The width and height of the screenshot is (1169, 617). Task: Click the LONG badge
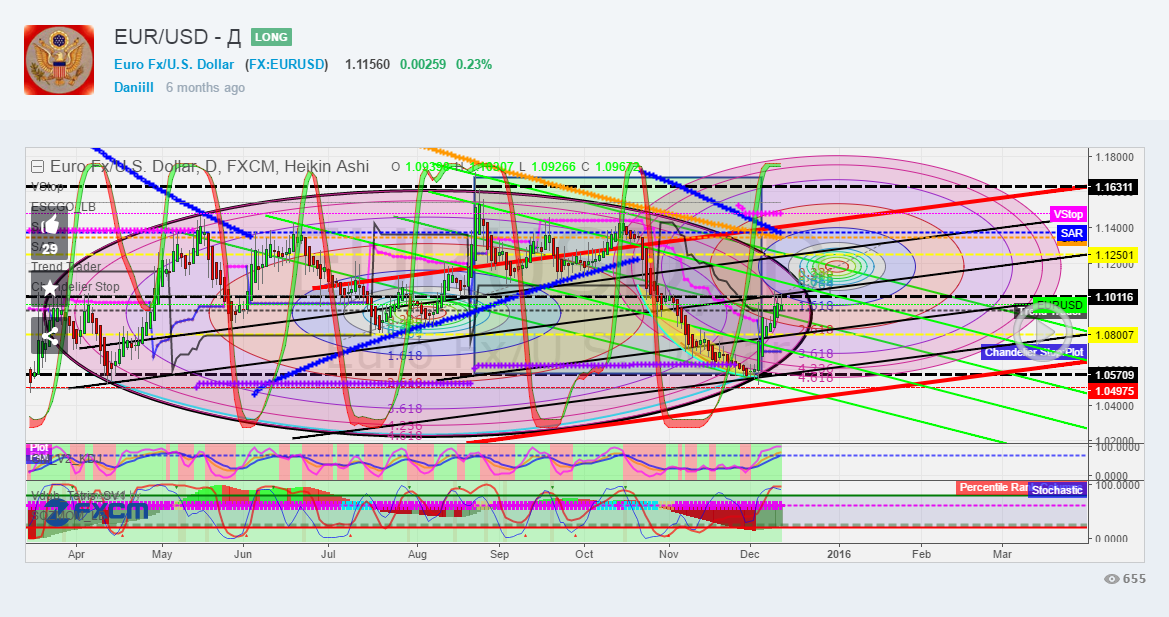click(x=271, y=37)
